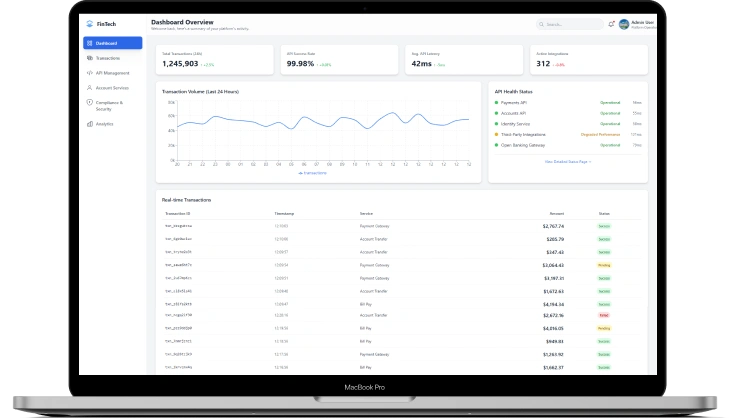Click the Compliance & Security shield icon

[89, 104]
